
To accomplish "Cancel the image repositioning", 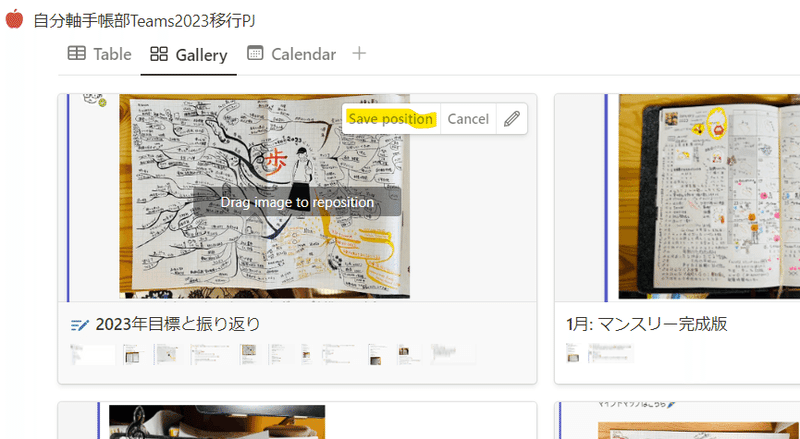I will click(x=468, y=119).
